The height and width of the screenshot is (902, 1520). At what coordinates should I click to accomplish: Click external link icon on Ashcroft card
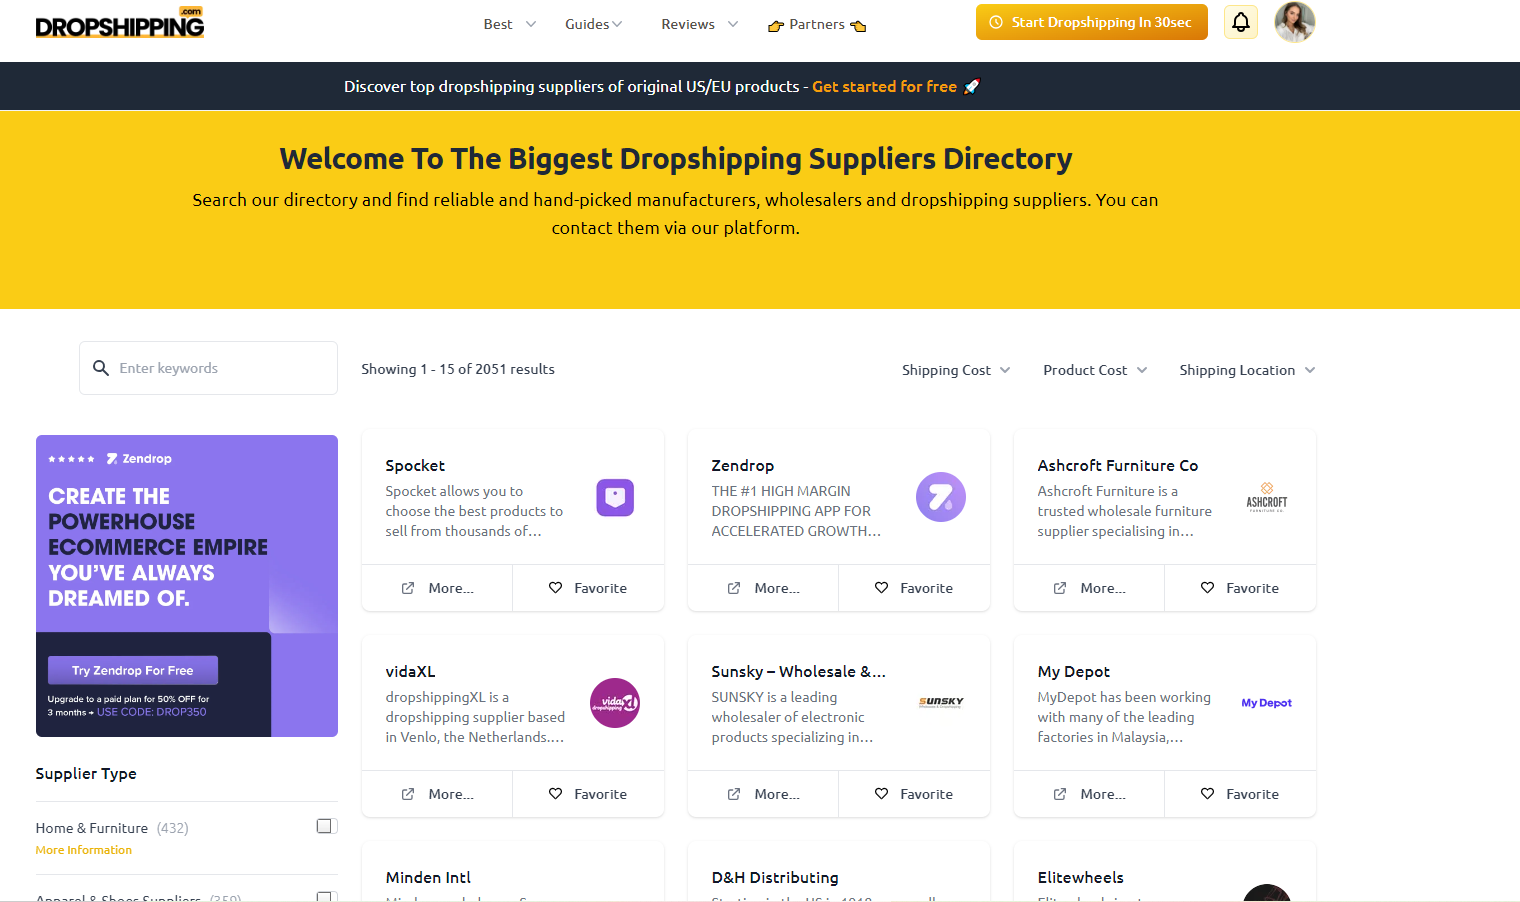pos(1060,588)
